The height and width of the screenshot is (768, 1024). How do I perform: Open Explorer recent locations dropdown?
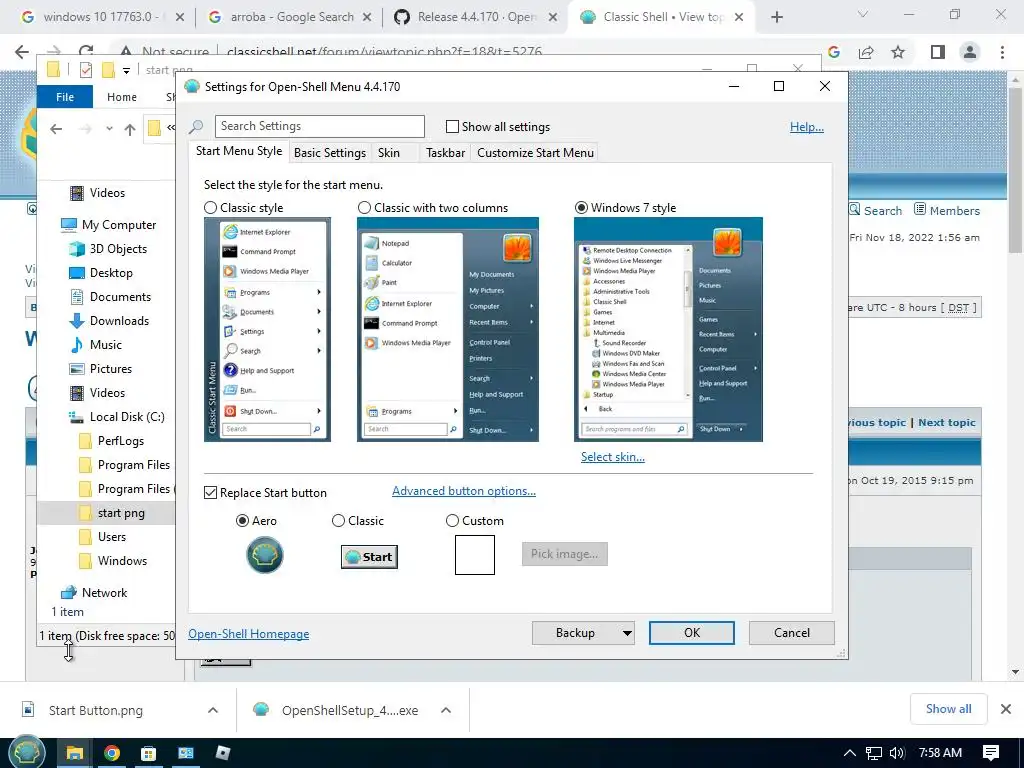pyautogui.click(x=109, y=129)
